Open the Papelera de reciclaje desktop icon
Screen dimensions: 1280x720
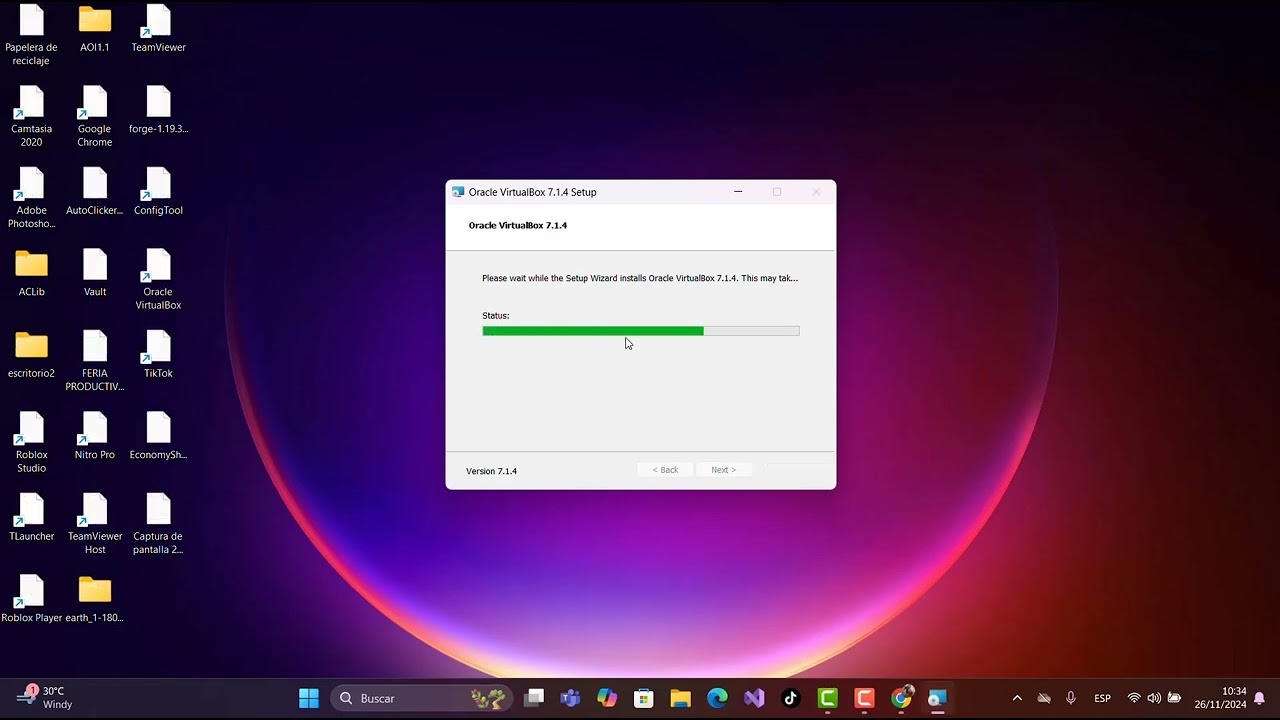pyautogui.click(x=31, y=34)
